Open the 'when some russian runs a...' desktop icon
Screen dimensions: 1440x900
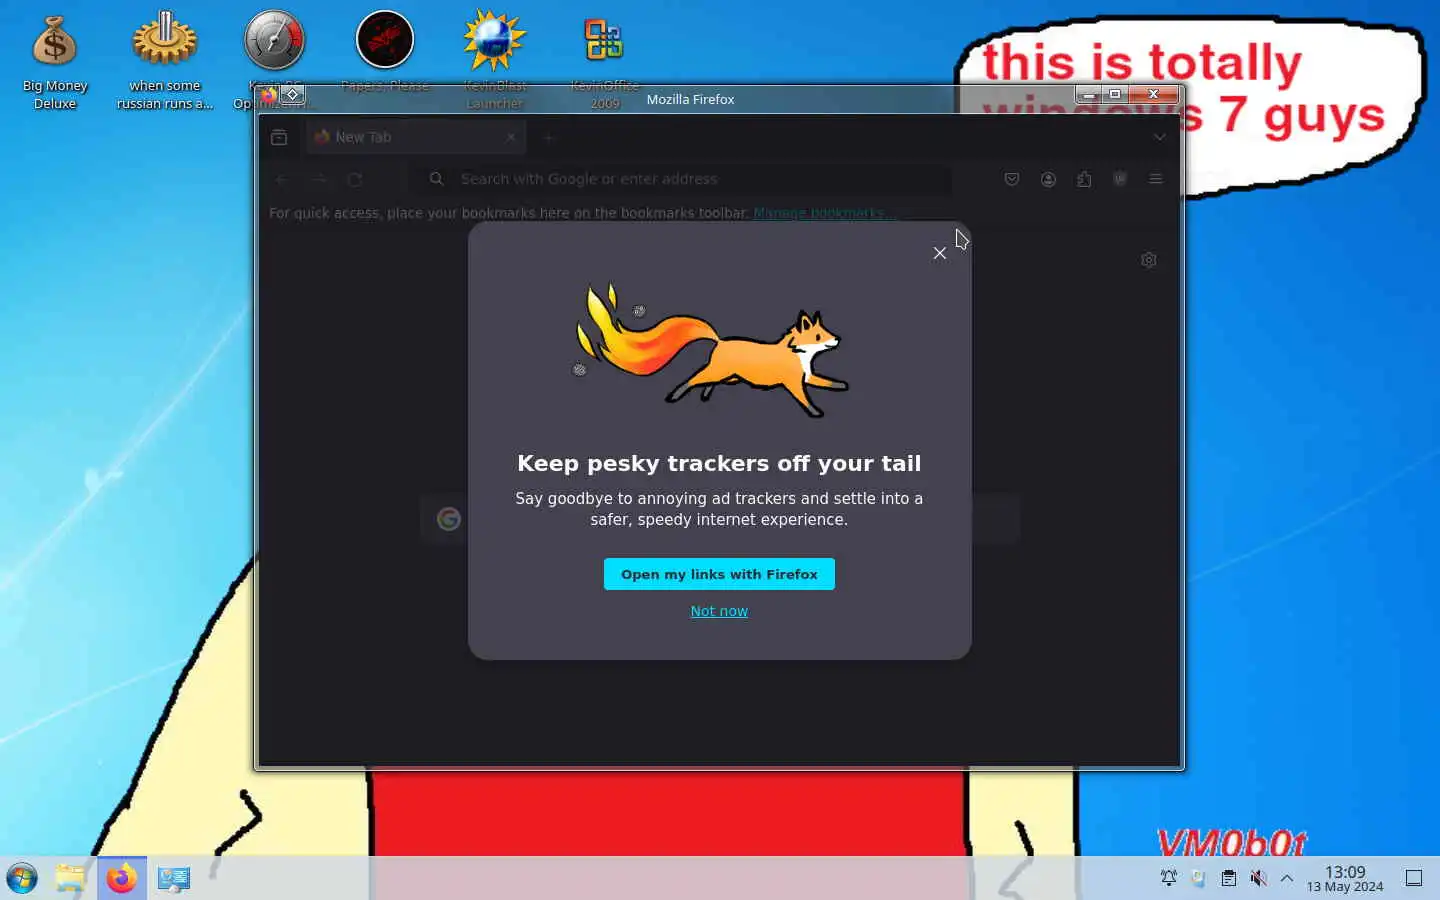point(165,60)
